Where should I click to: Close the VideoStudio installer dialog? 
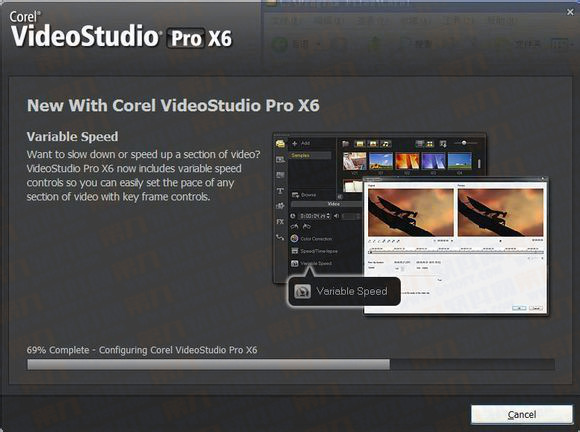570,12
